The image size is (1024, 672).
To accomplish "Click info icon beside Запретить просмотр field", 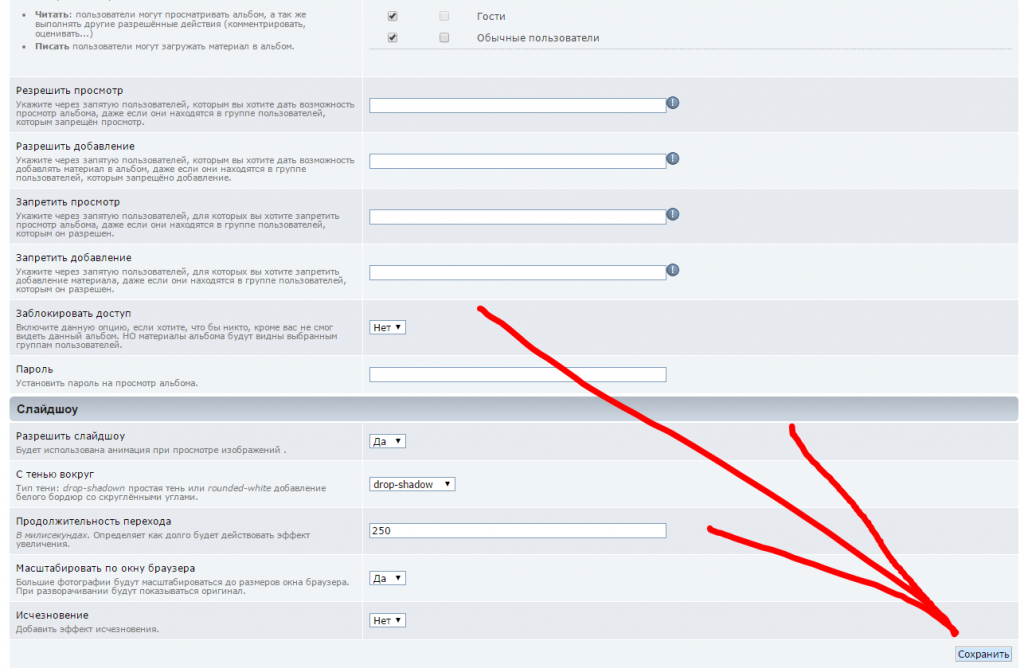I will [673, 214].
